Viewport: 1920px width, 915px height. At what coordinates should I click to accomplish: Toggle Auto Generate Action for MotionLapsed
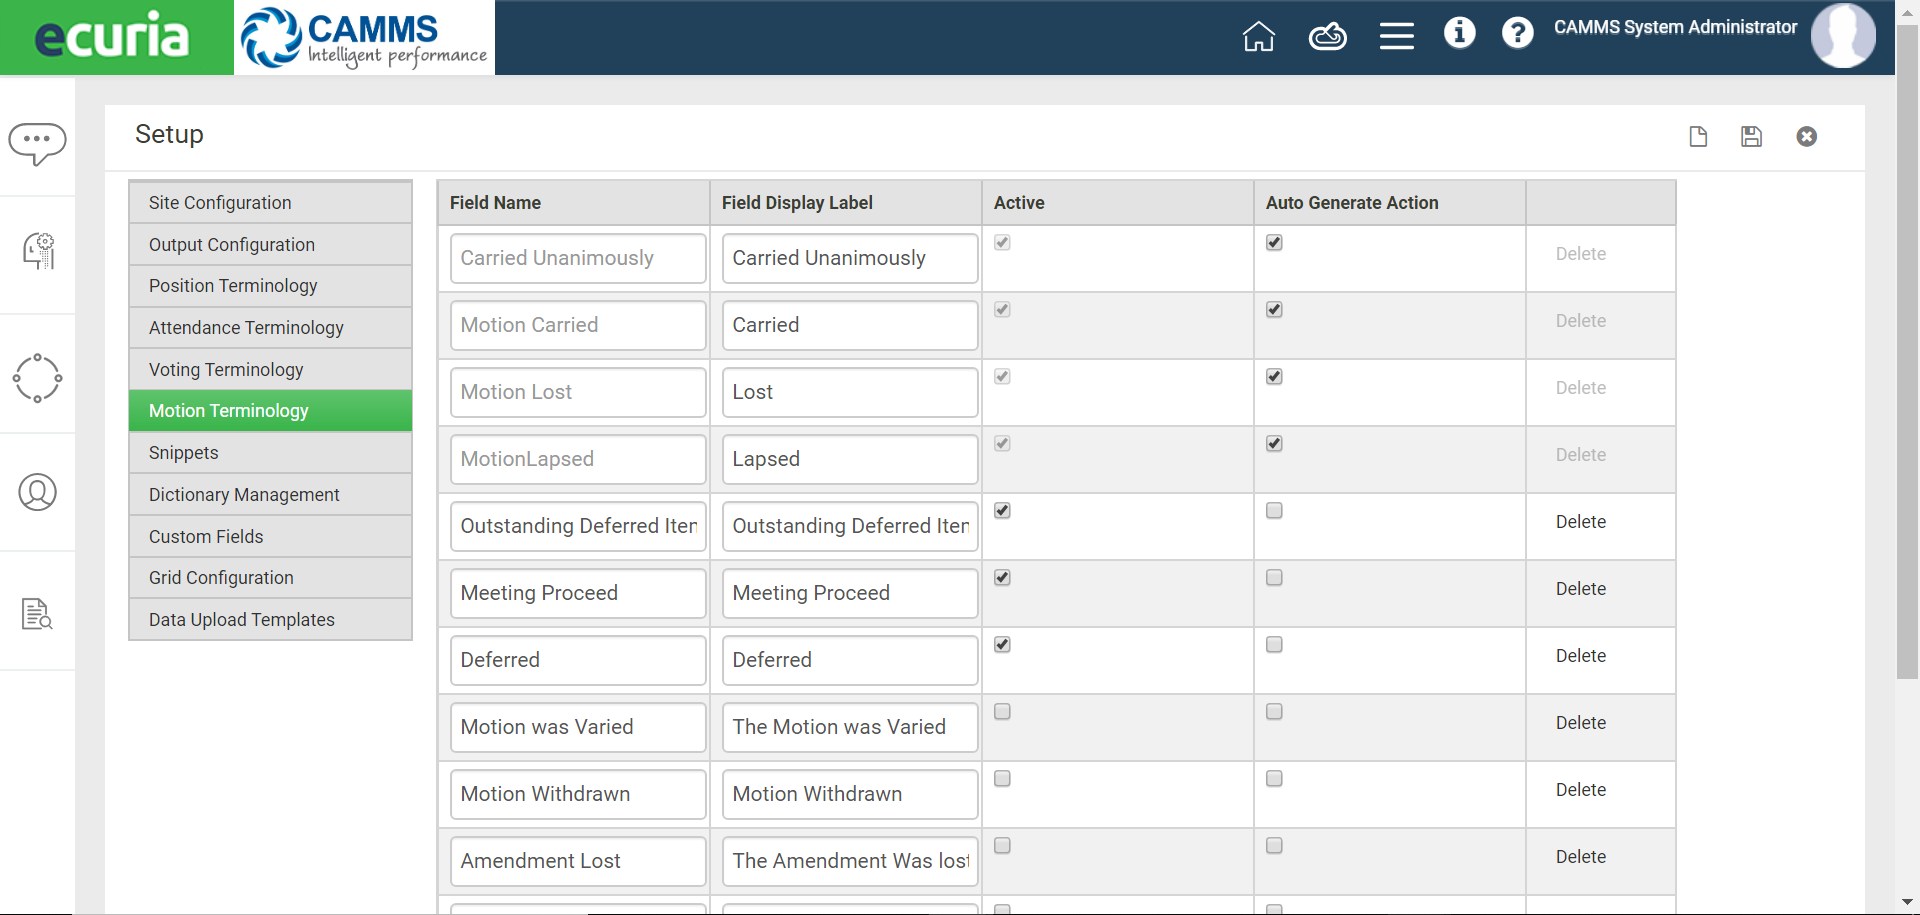click(x=1274, y=443)
